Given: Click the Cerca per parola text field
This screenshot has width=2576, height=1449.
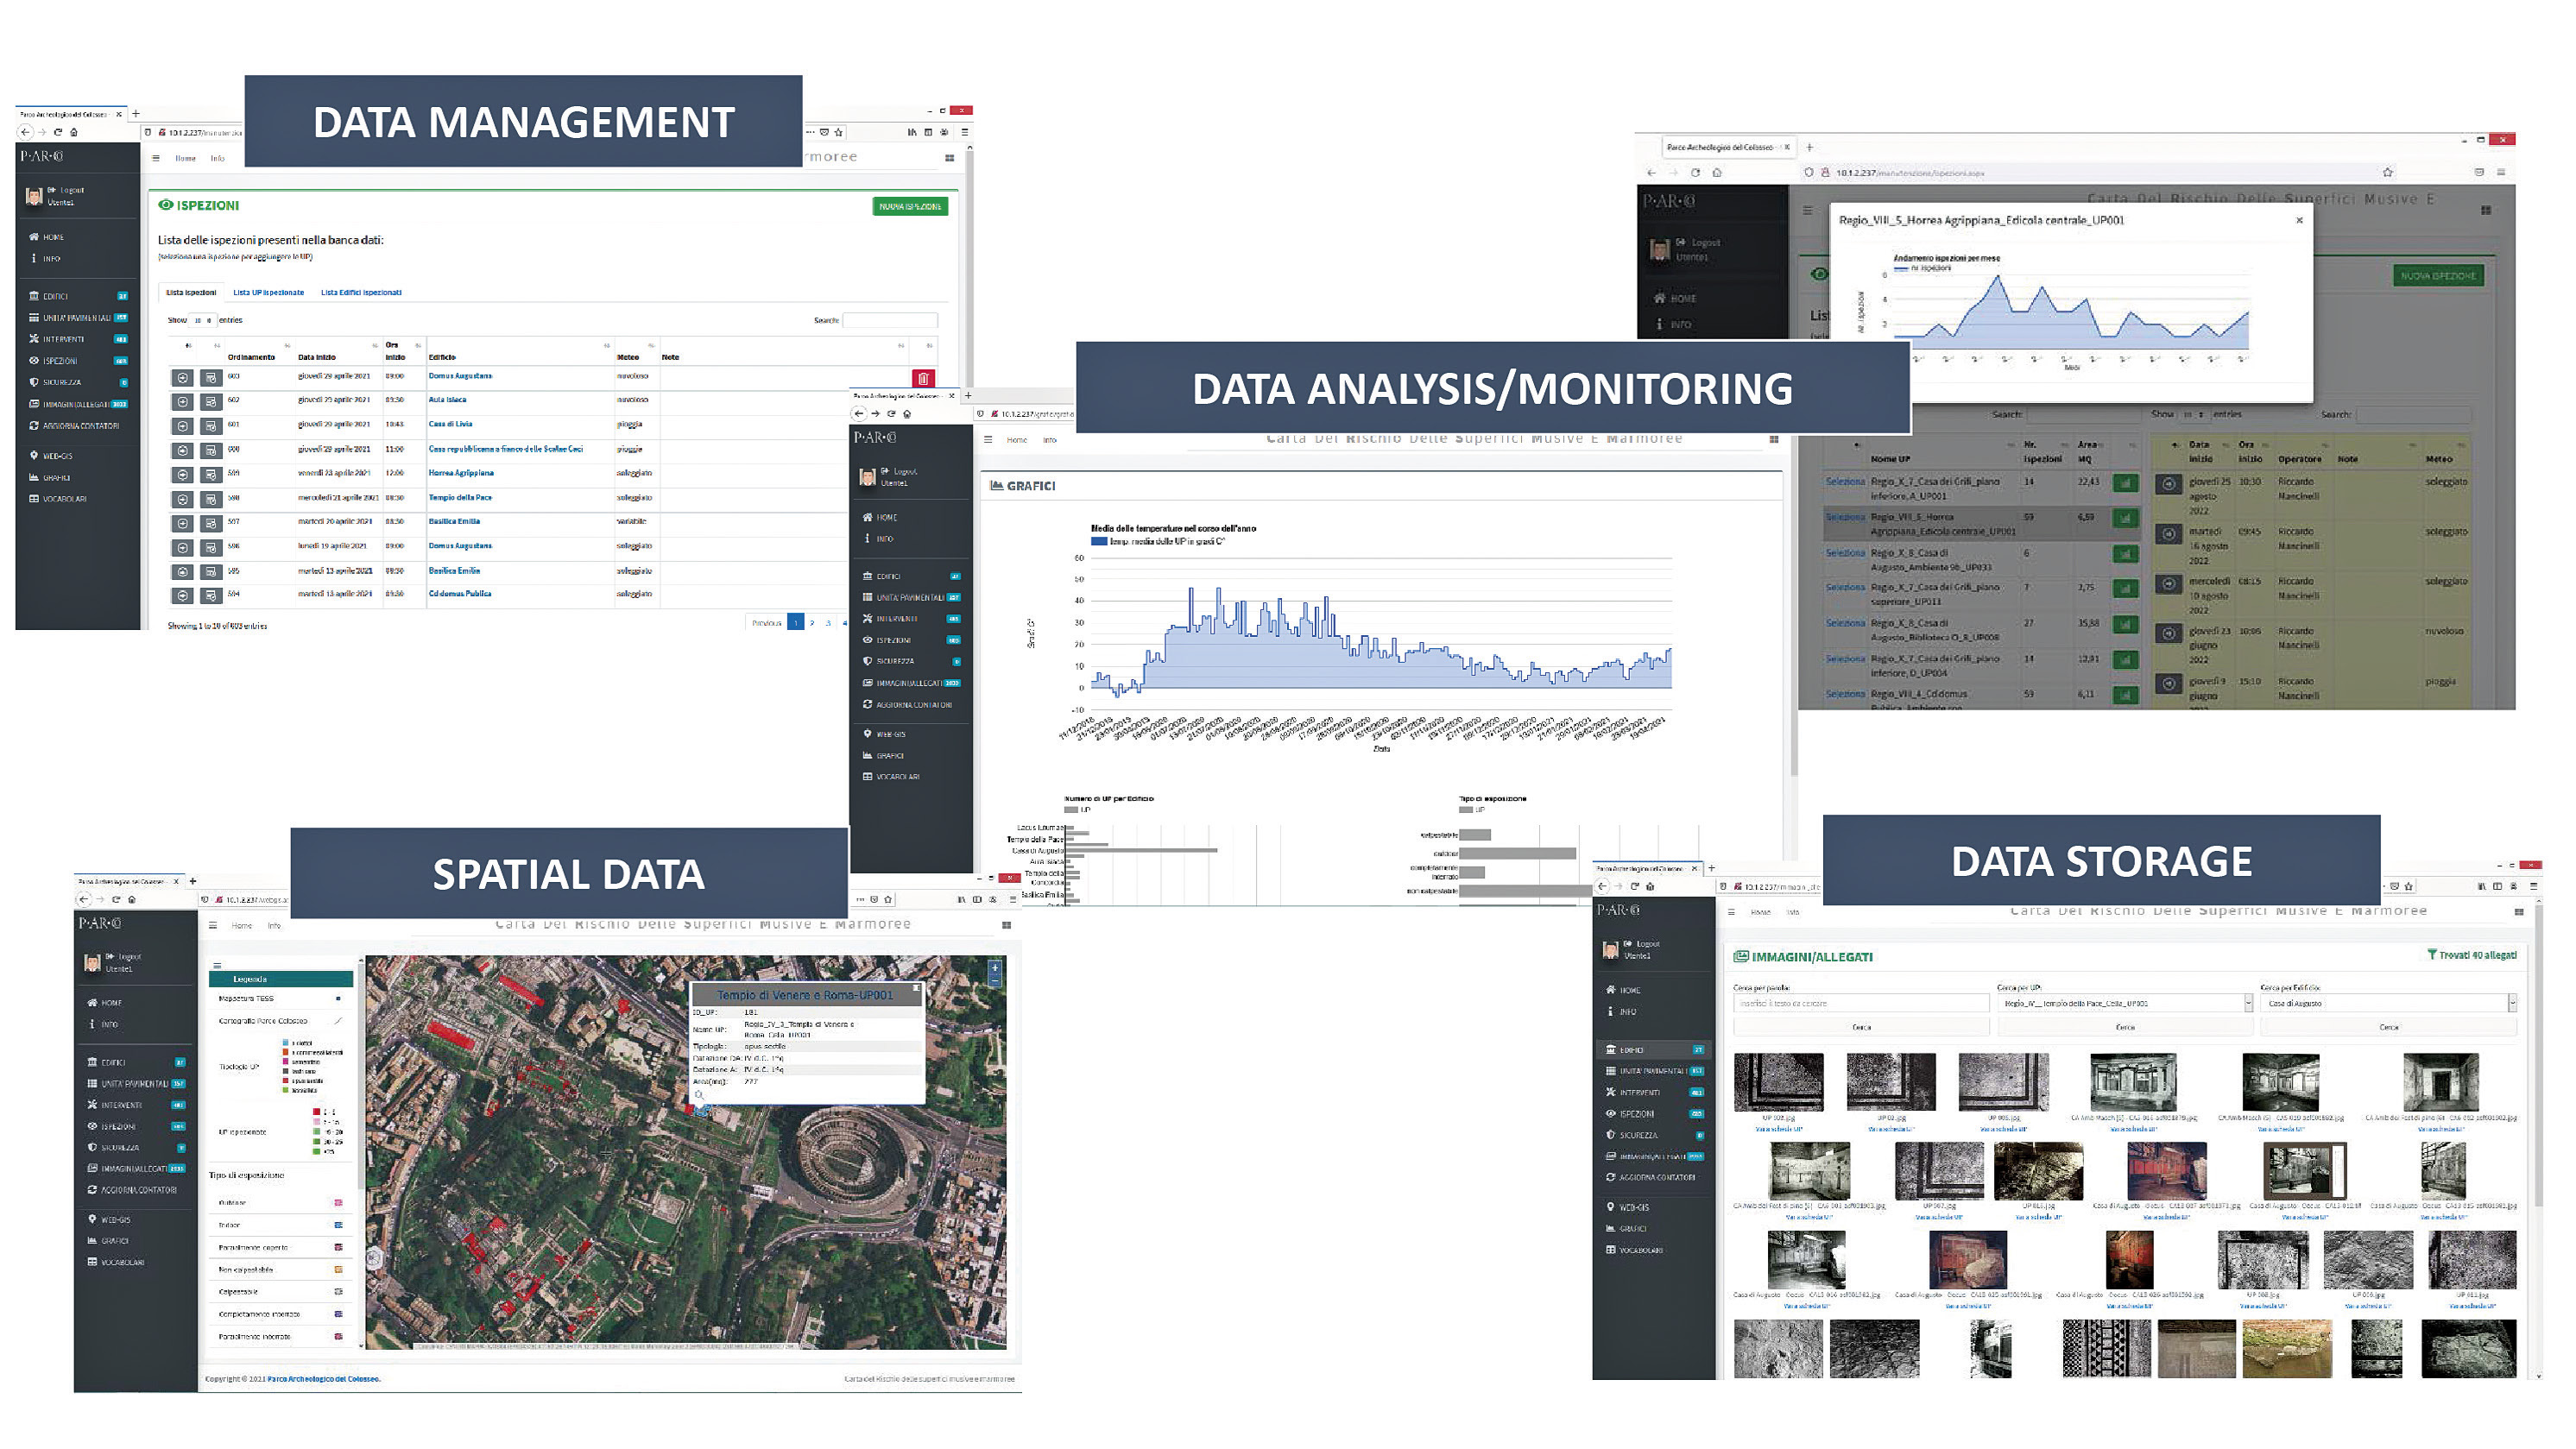Looking at the screenshot, I should [x=1861, y=1003].
